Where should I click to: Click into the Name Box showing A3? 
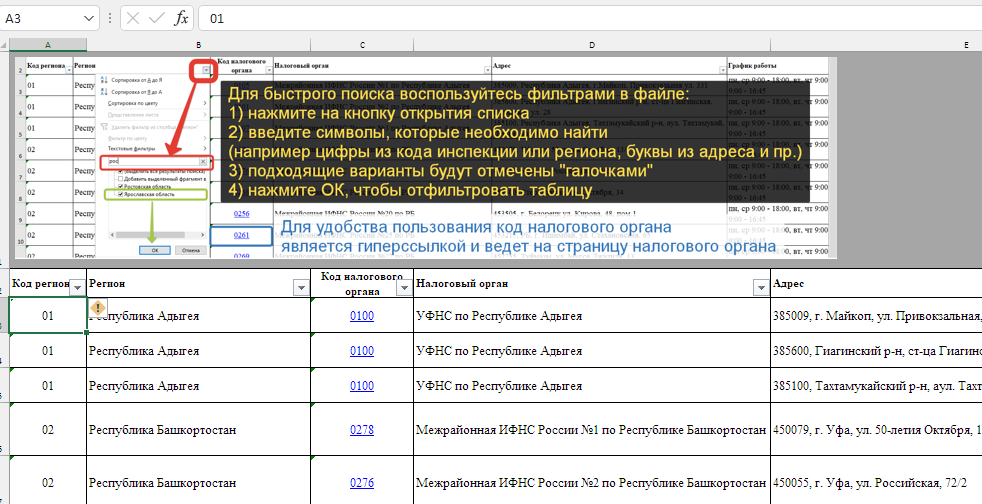point(41,18)
